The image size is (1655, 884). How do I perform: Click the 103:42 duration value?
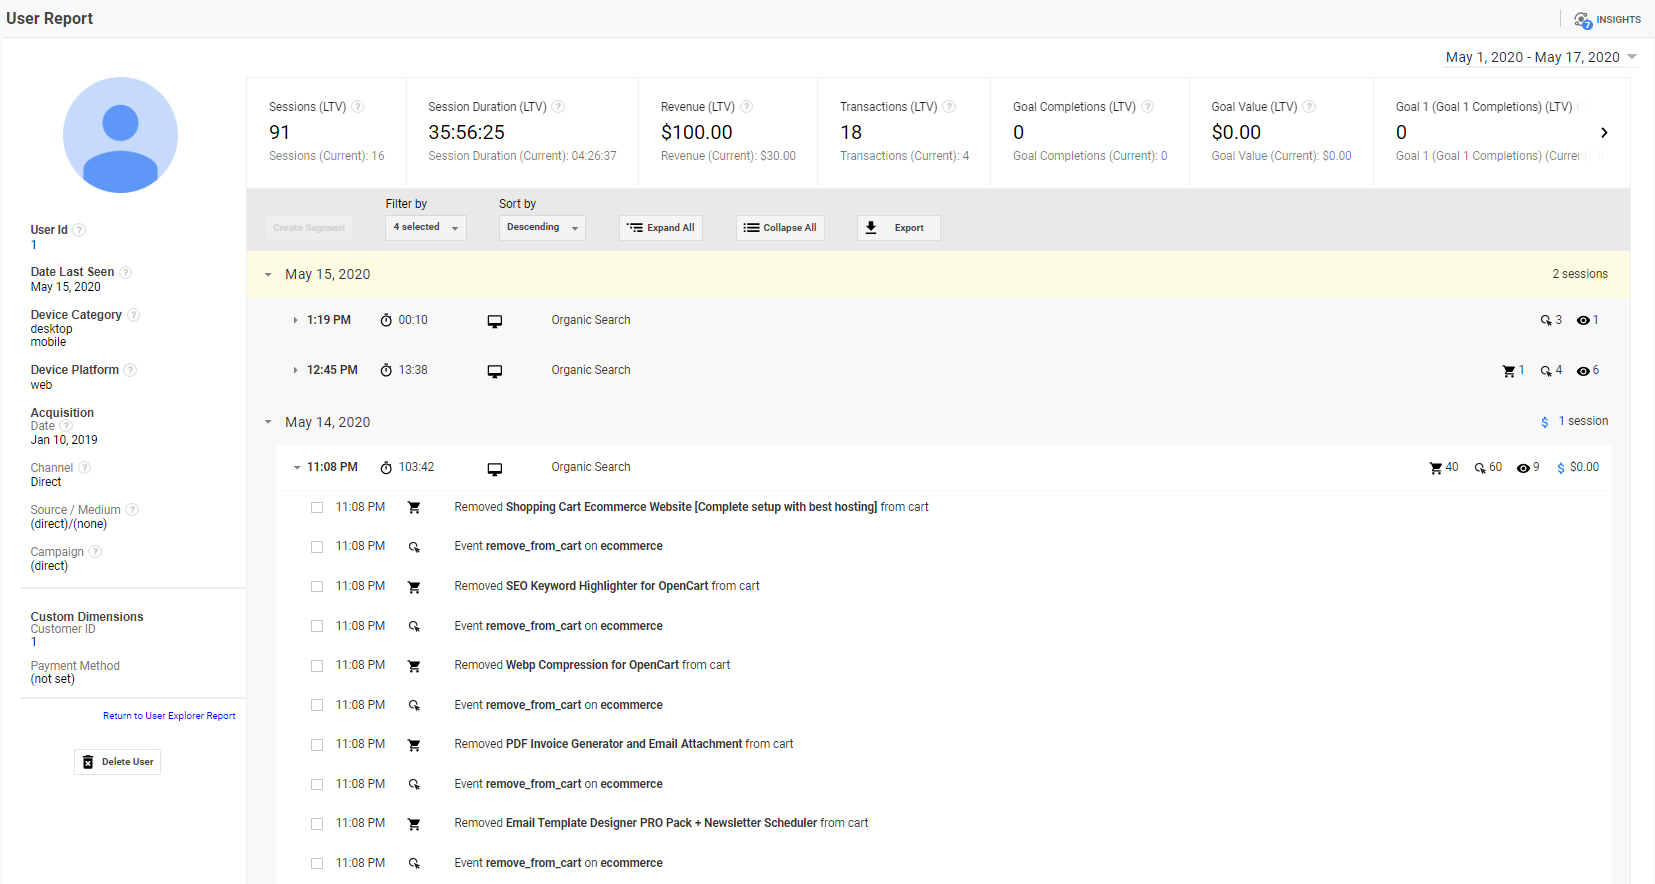coord(416,467)
